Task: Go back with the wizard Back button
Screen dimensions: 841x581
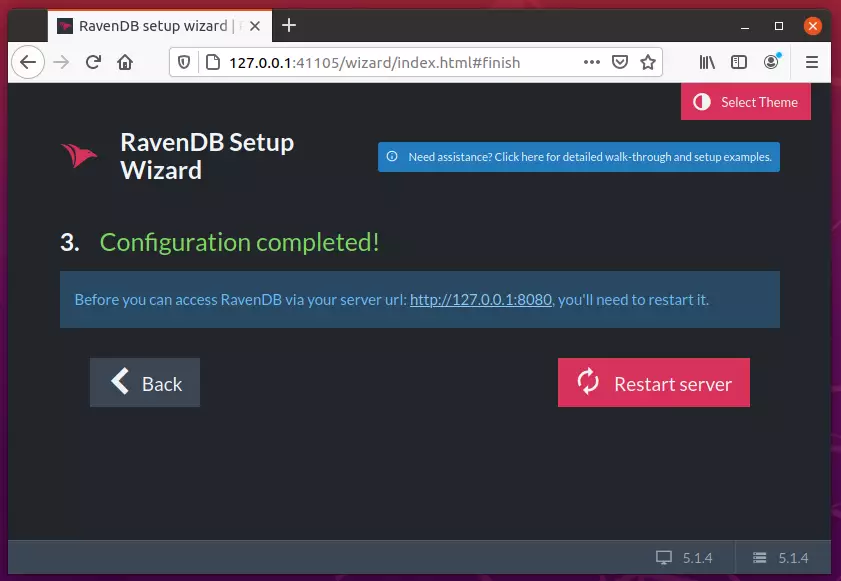Action: [x=145, y=383]
